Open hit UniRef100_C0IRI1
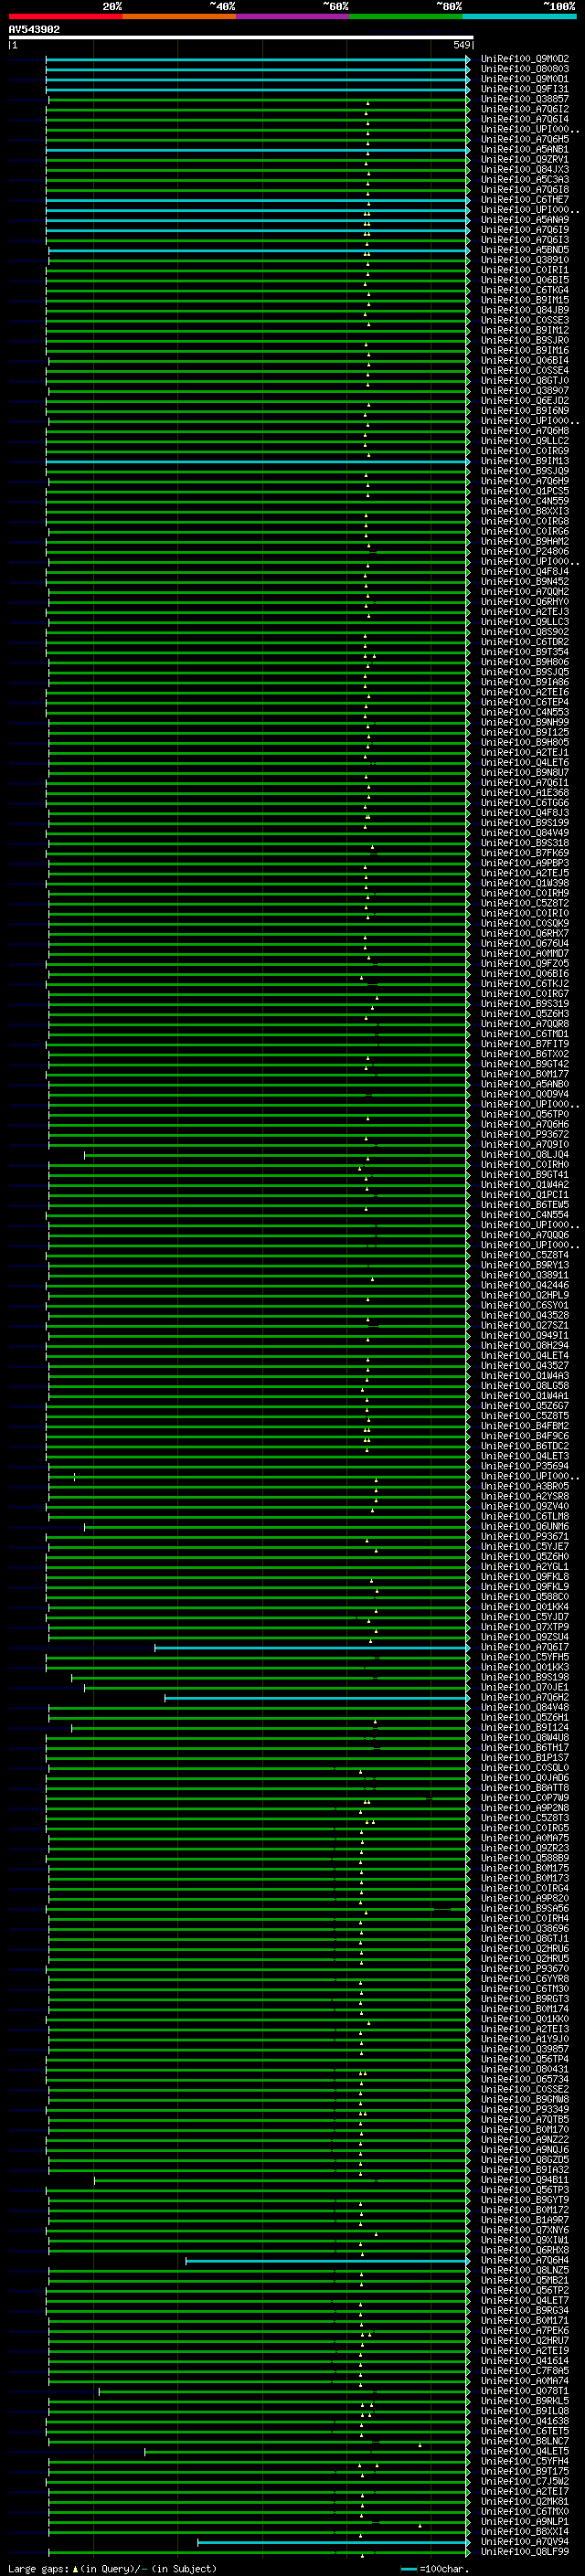 point(525,270)
